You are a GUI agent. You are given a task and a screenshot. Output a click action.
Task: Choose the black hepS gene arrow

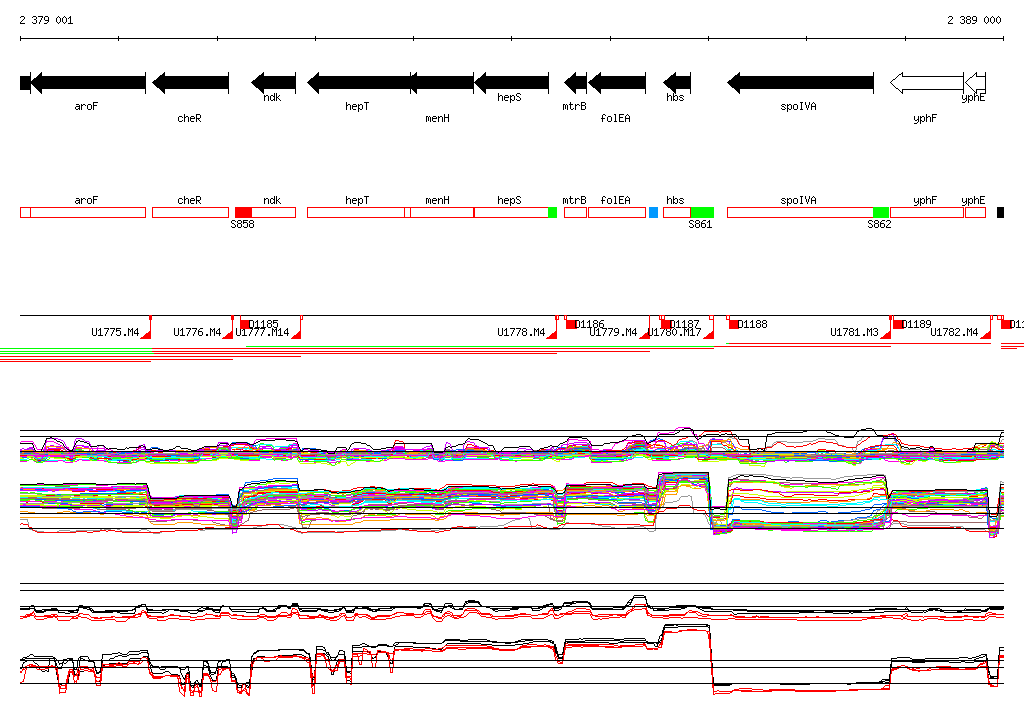coord(511,82)
